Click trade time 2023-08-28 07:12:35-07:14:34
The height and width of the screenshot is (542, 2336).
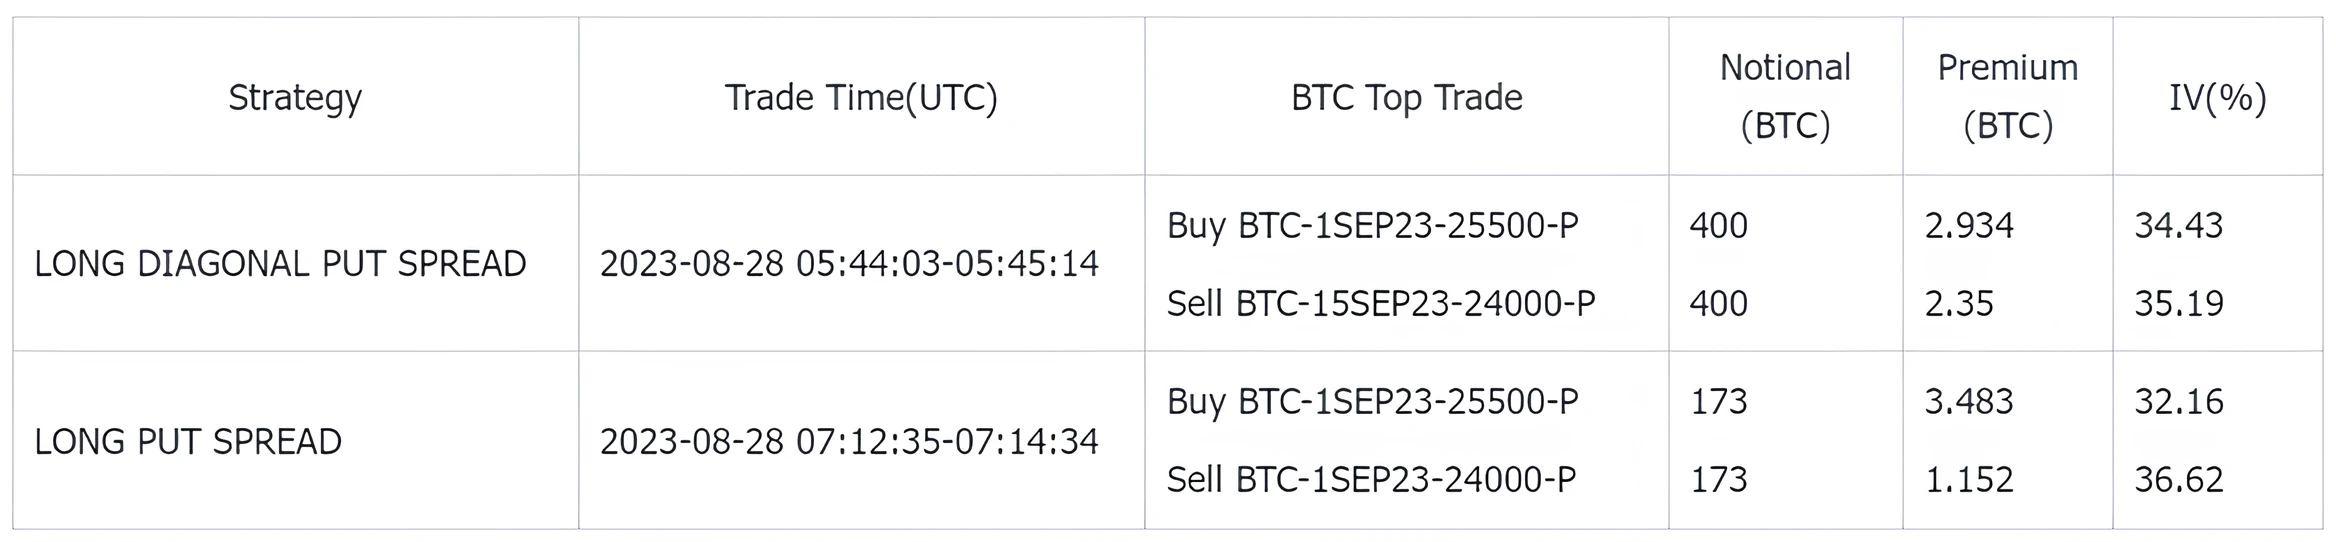click(x=849, y=441)
